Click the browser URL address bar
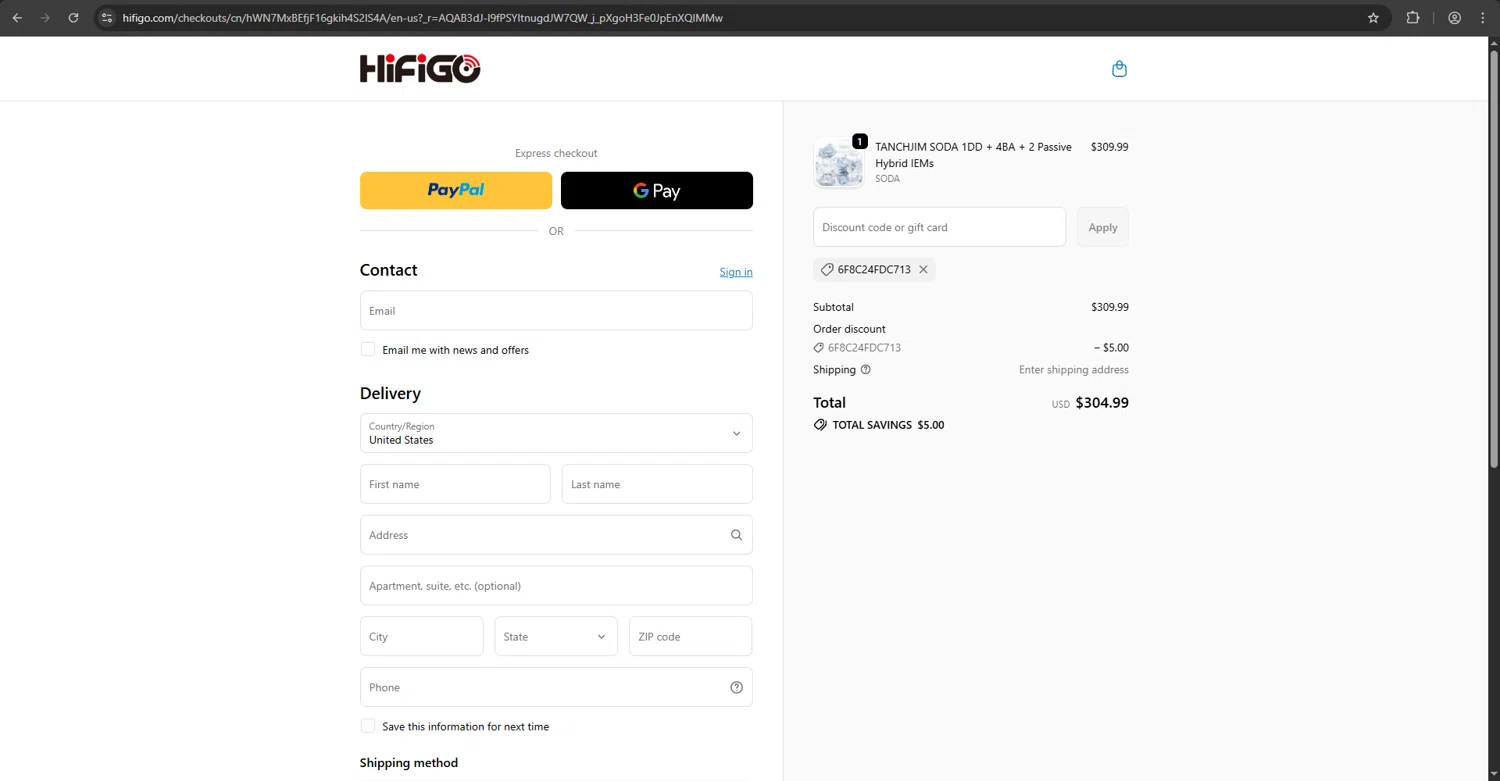The width and height of the screenshot is (1500, 781). click(x=740, y=18)
